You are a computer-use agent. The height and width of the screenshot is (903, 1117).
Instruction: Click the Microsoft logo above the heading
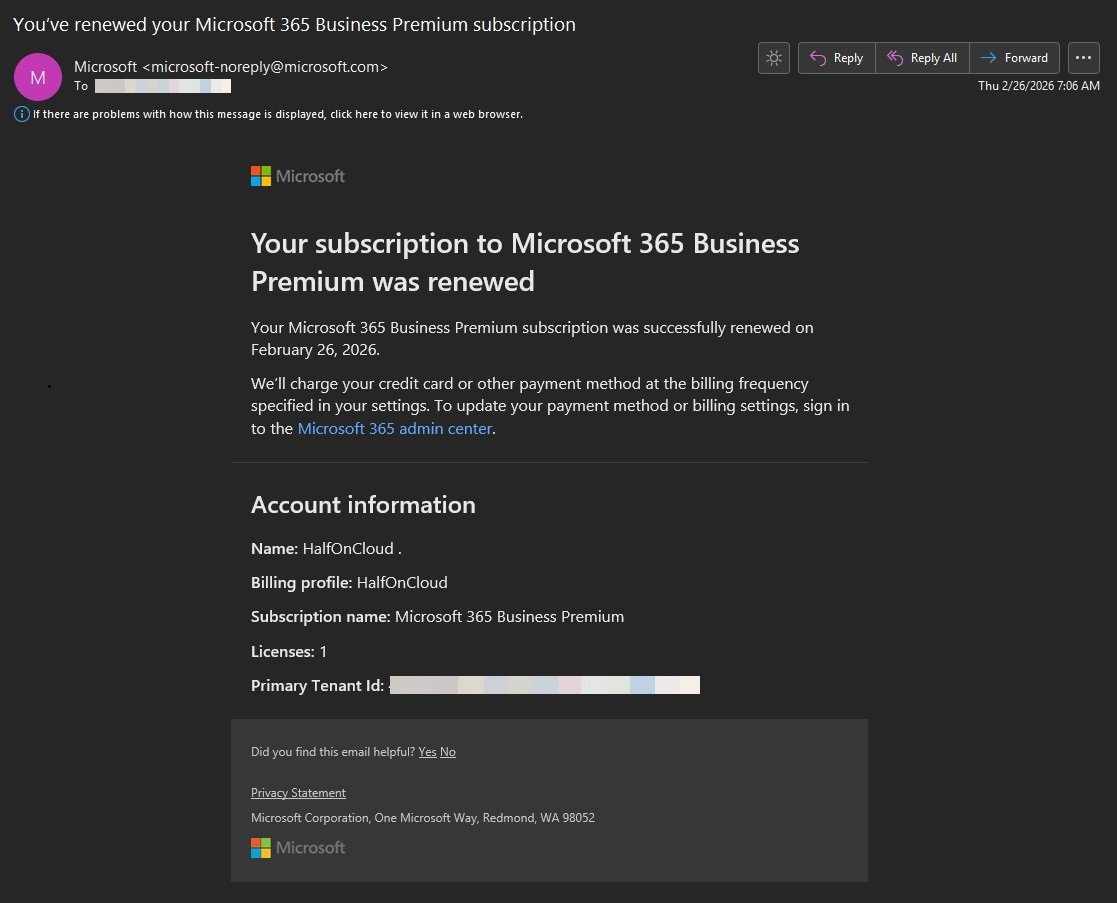tap(298, 176)
